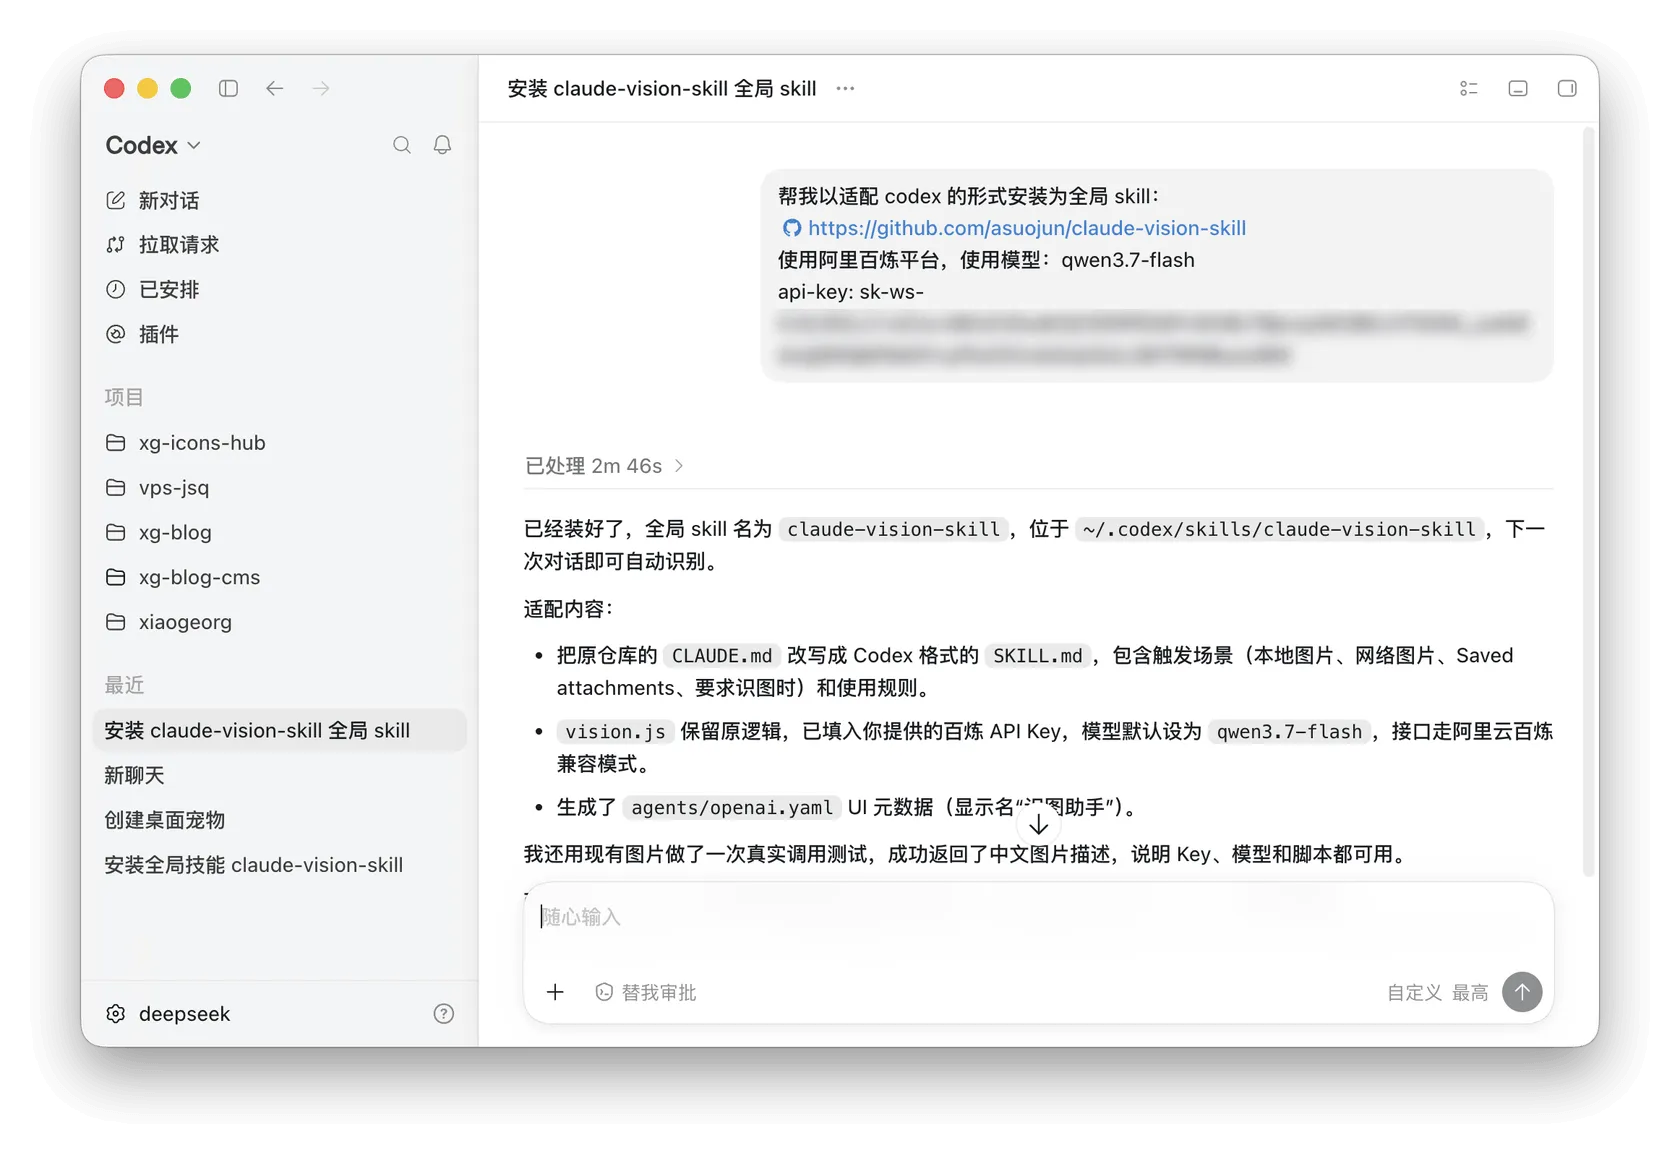Screen dimensions: 1680x1154
Task: Open the xg-blog project
Action: click(159, 532)
